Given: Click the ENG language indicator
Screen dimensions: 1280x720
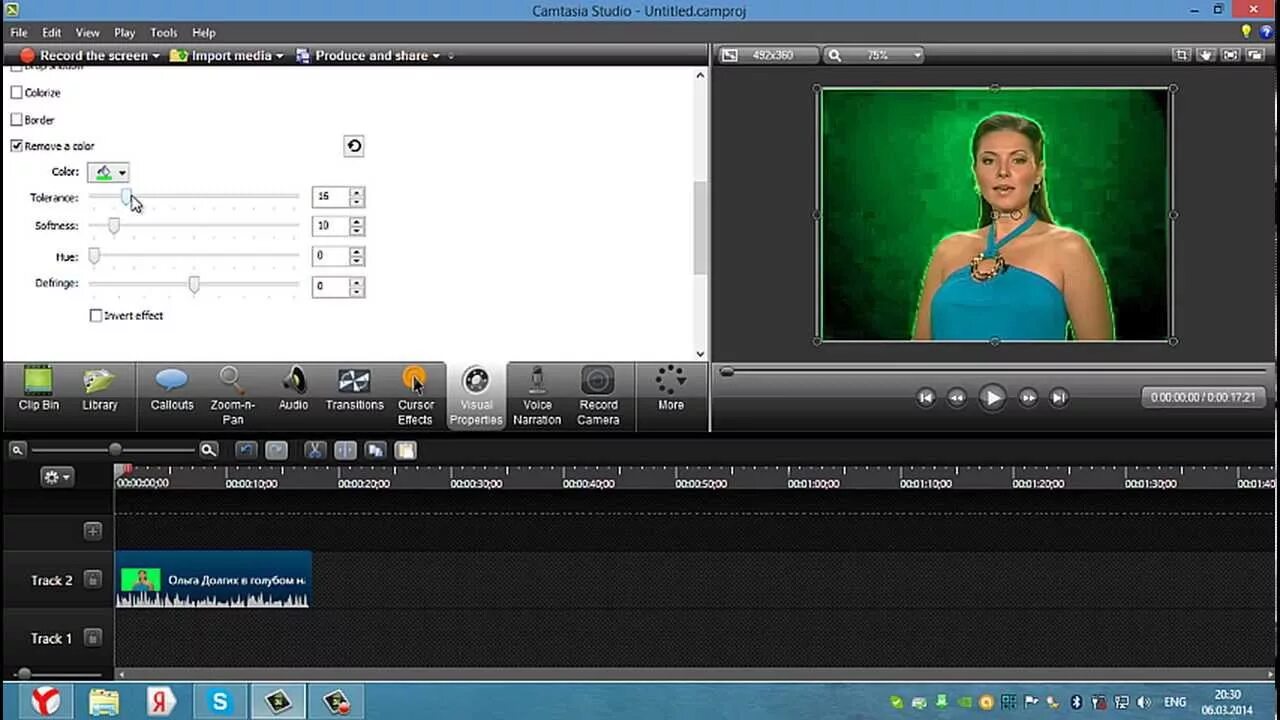Looking at the screenshot, I should coord(1175,702).
